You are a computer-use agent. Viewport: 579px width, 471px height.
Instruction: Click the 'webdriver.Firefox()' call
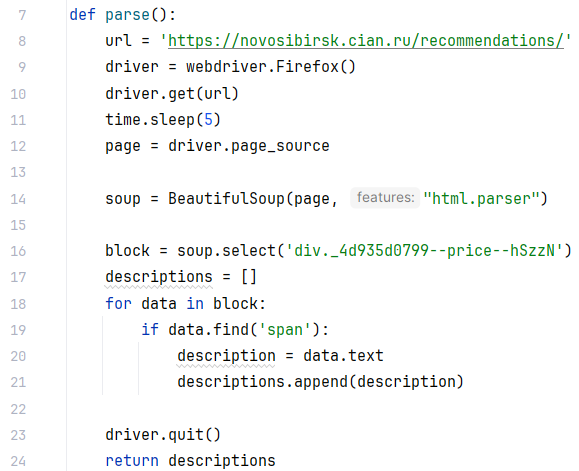[x=271, y=67]
